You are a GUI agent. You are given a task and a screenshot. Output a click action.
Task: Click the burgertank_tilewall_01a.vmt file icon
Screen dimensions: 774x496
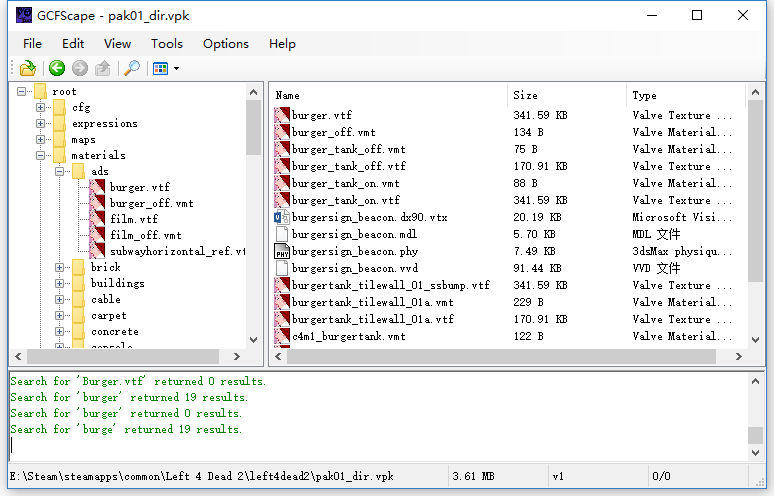(282, 302)
